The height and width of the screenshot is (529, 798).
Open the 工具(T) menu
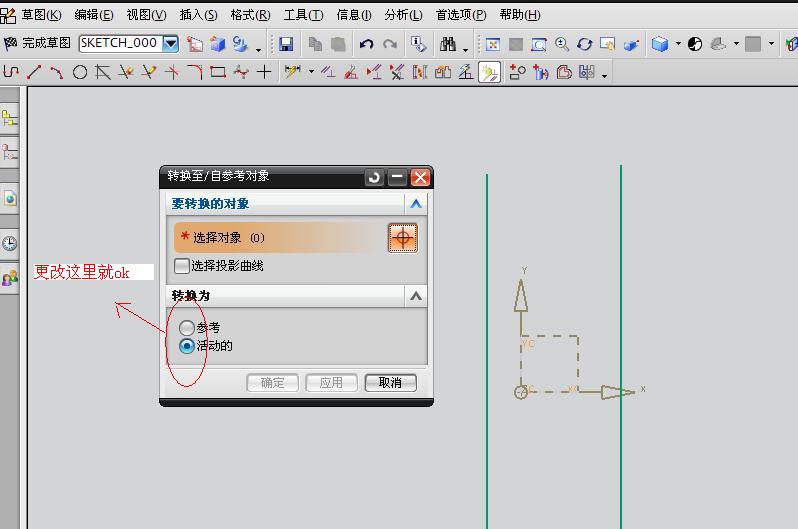pyautogui.click(x=303, y=15)
